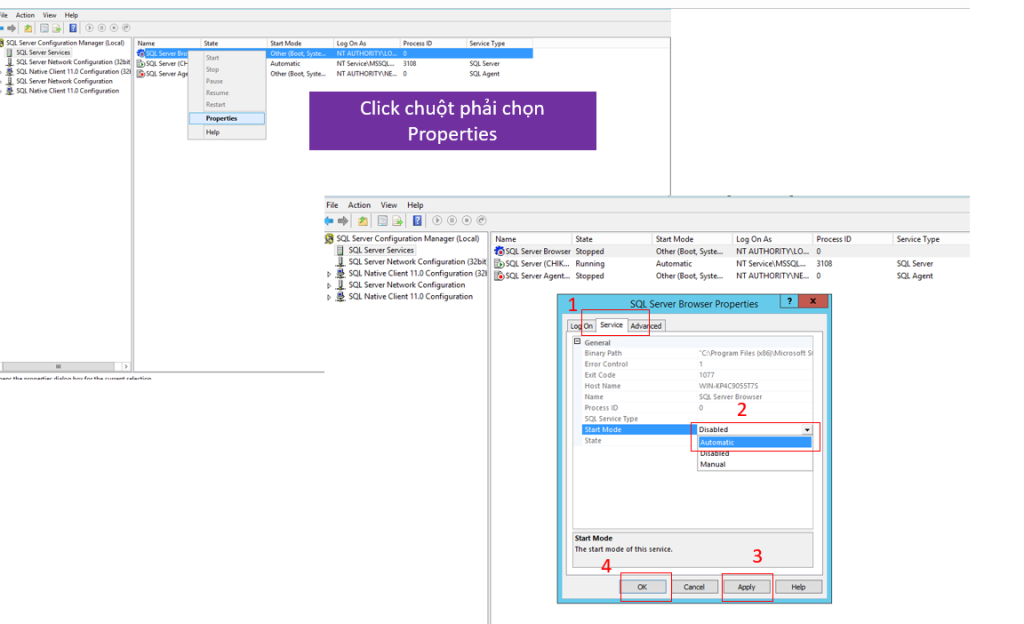Open the blue Help icon in background window toolbar
The width and height of the screenshot is (1024, 624).
[x=73, y=28]
